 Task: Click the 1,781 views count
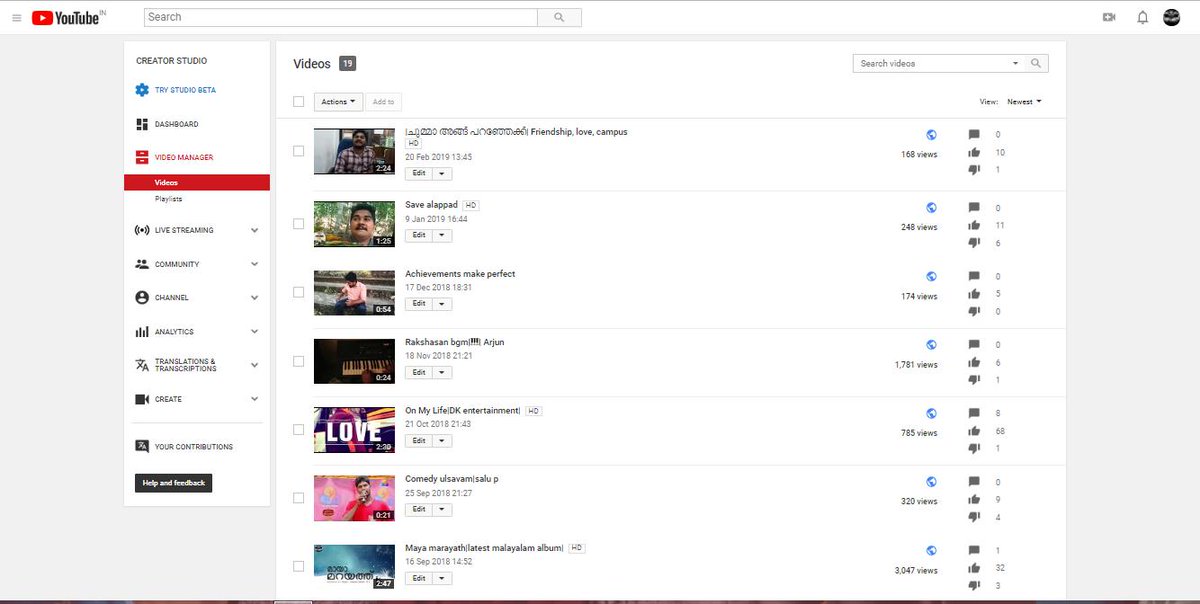pyautogui.click(x=916, y=365)
